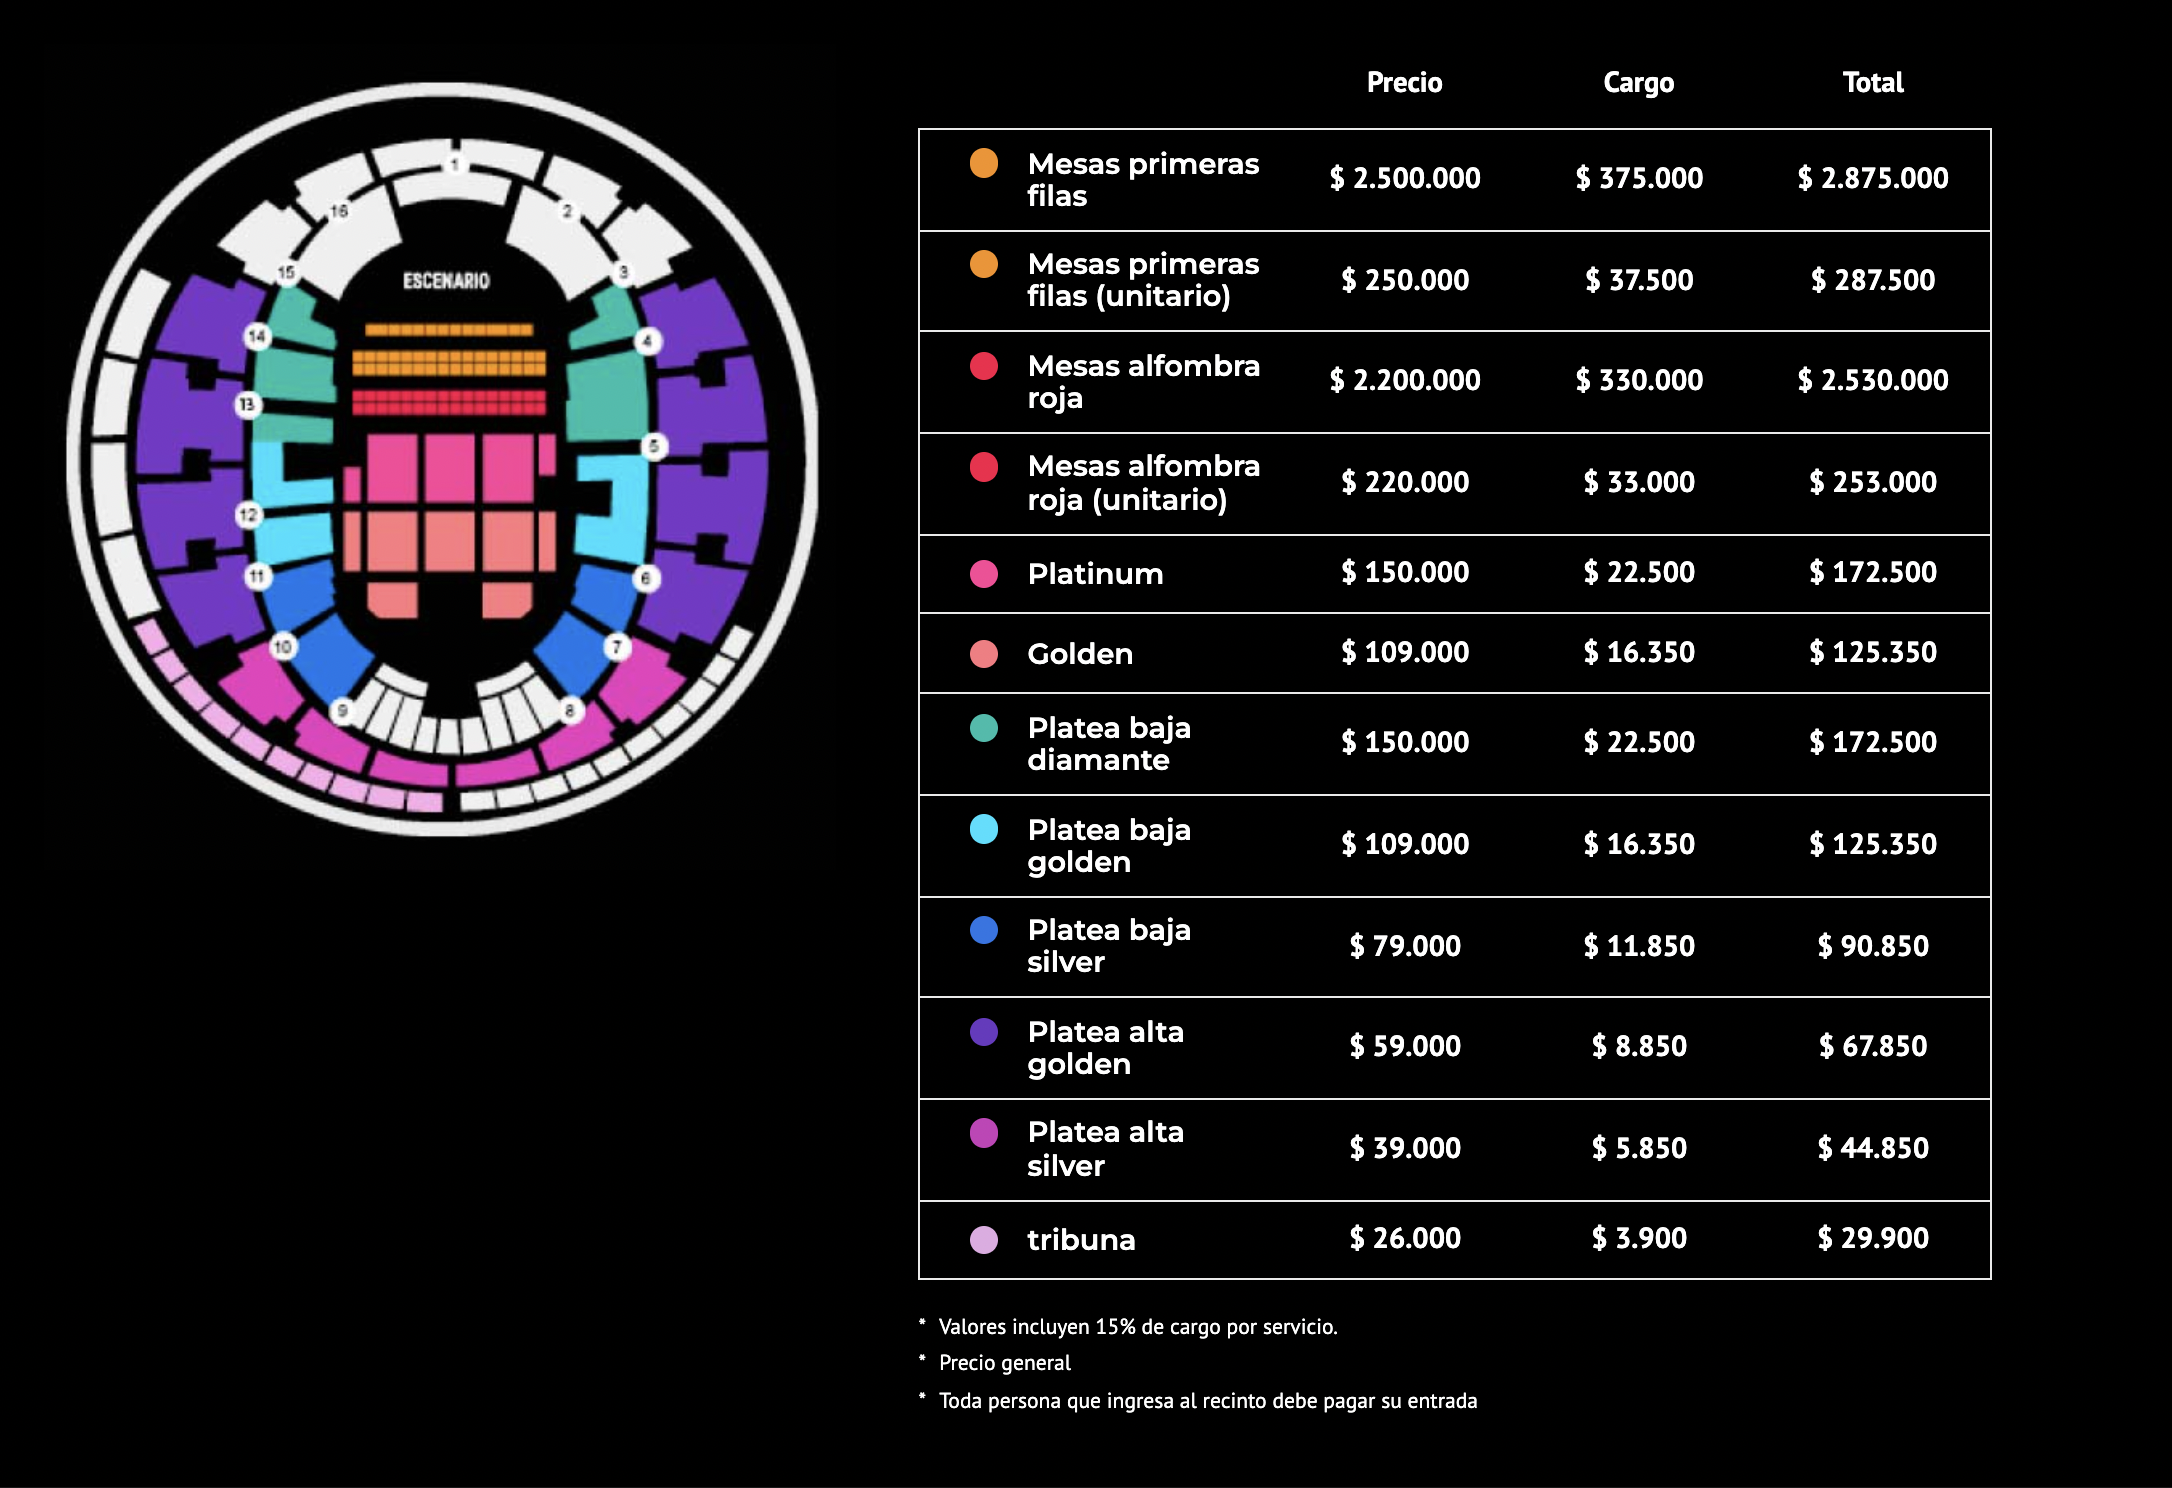This screenshot has width=2172, height=1488.
Task: Click the Cargo column header
Action: pos(1639,82)
